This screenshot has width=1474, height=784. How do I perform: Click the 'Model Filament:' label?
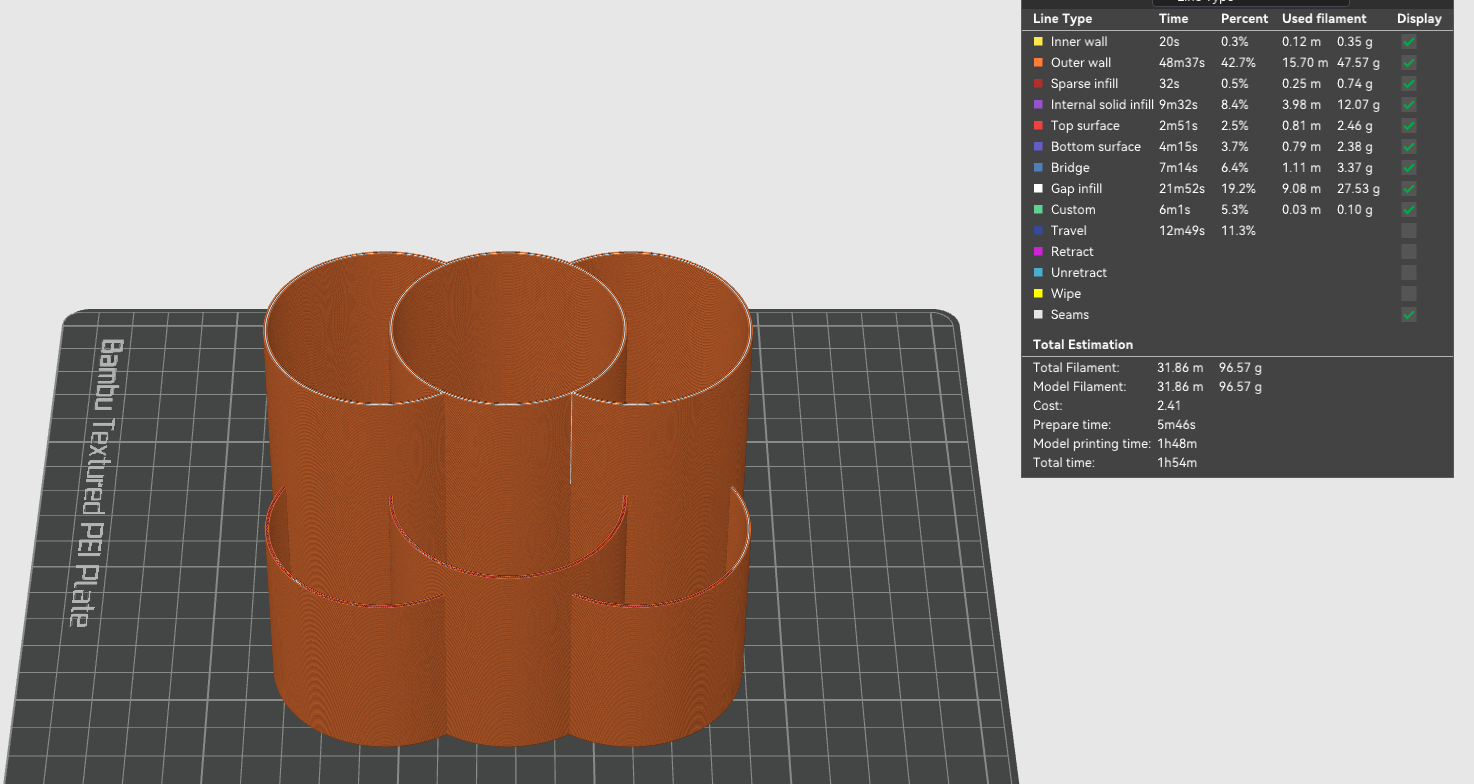click(x=1079, y=387)
